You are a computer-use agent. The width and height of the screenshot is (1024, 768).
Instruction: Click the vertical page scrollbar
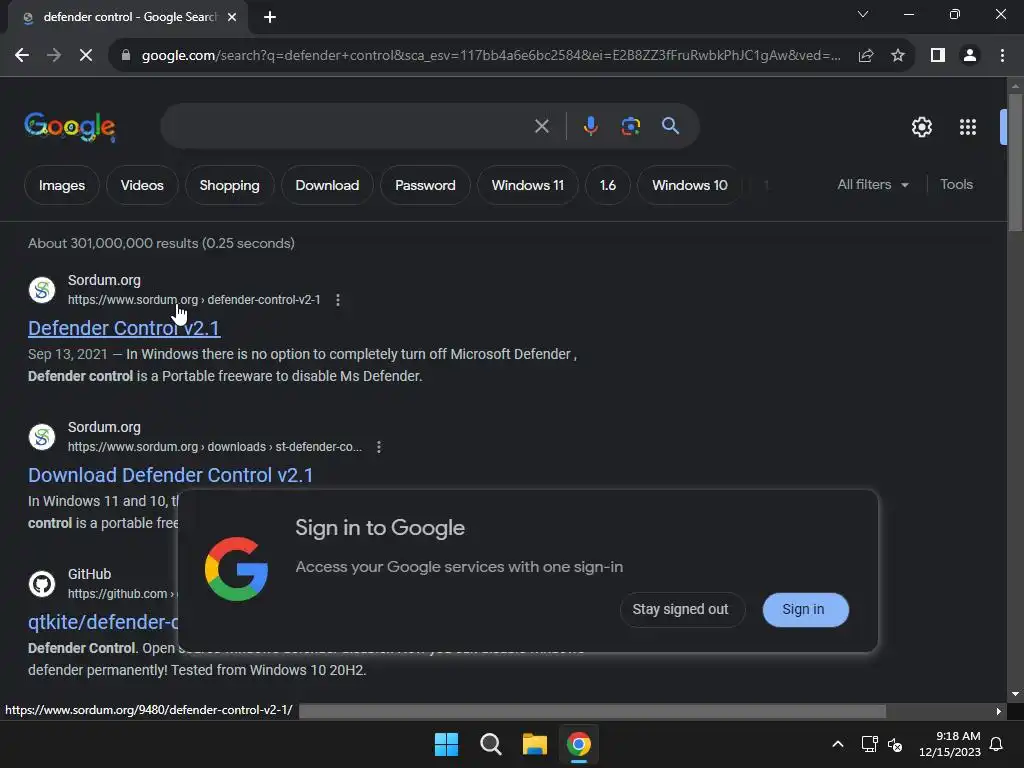1015,163
